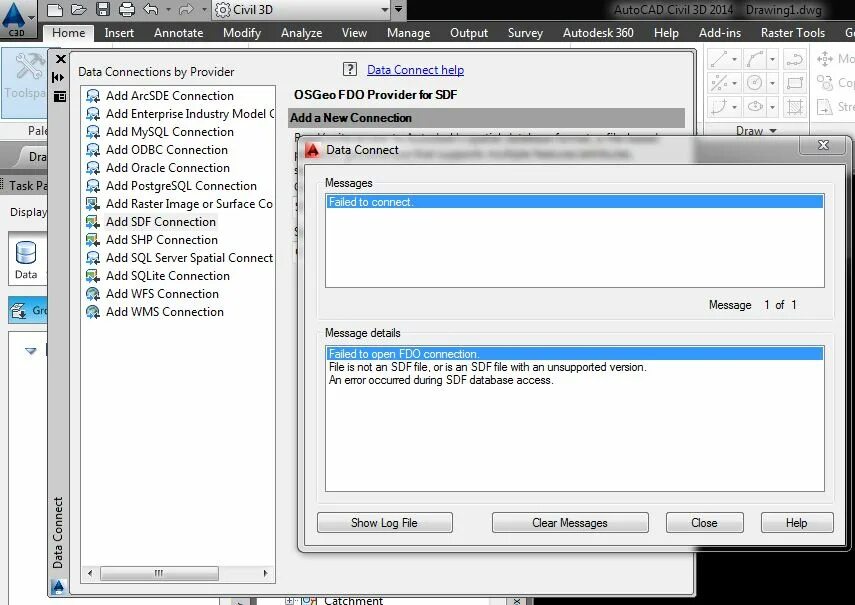Switch to the Home ribbon tab
855x605 pixels.
[x=69, y=33]
